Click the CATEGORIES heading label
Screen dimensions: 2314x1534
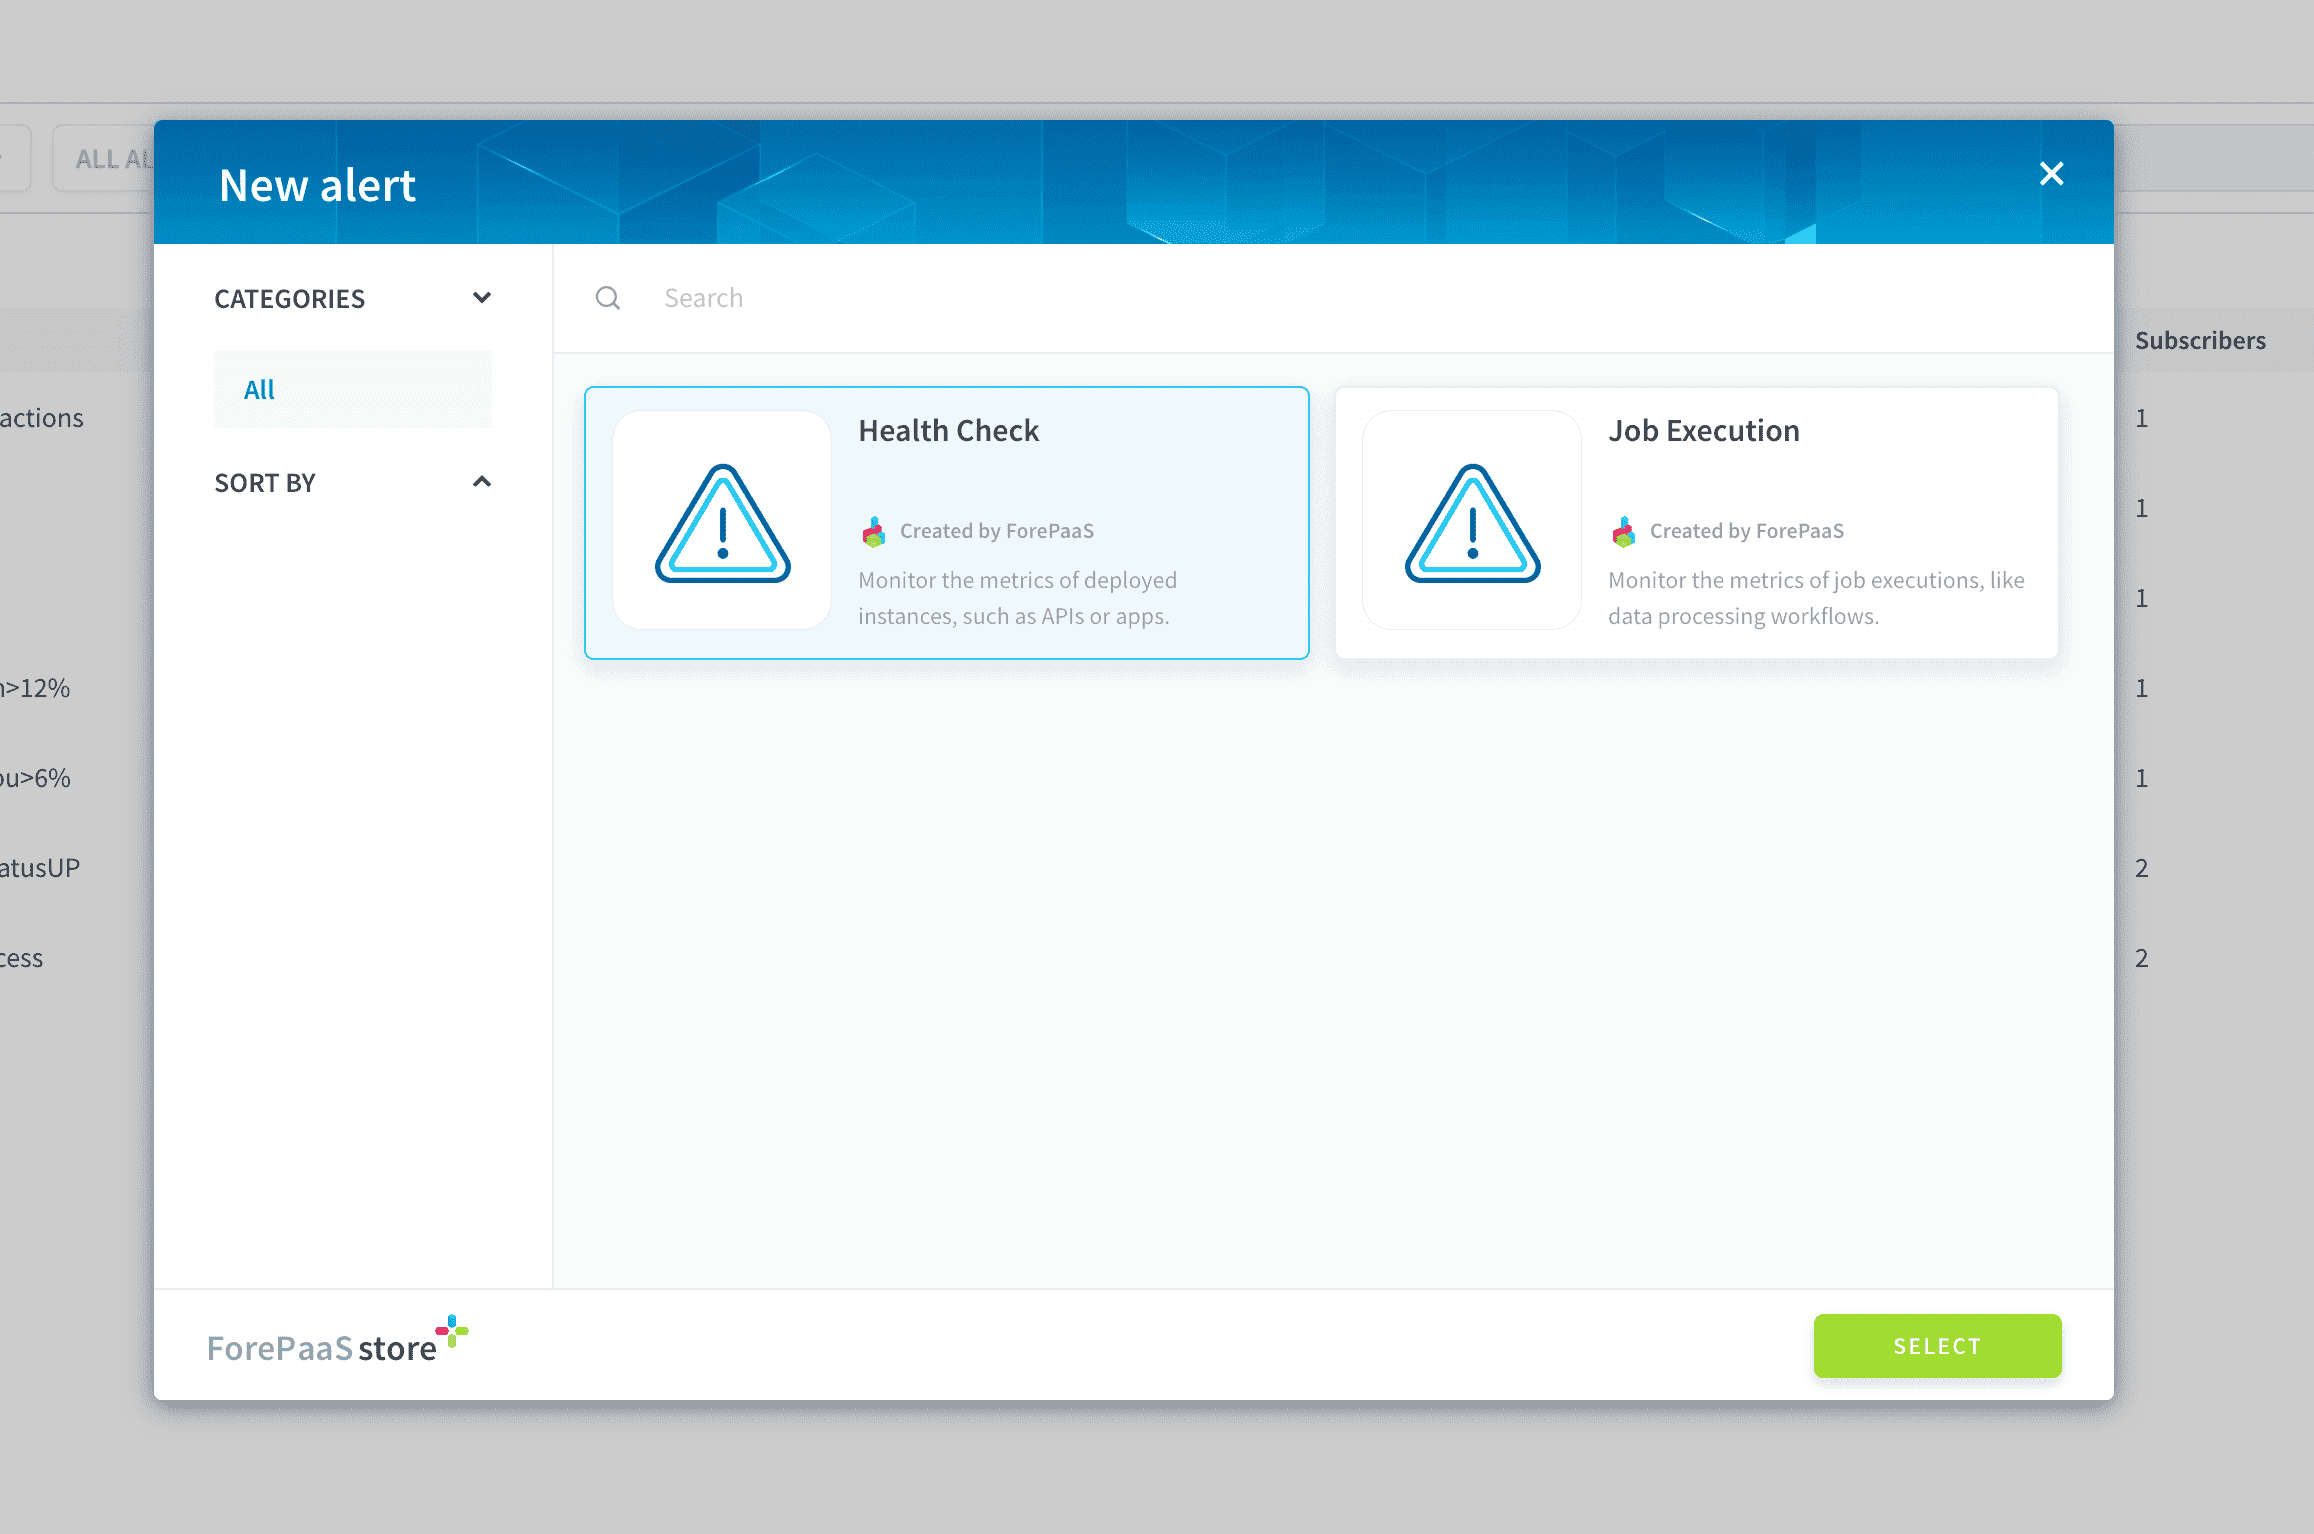(290, 299)
